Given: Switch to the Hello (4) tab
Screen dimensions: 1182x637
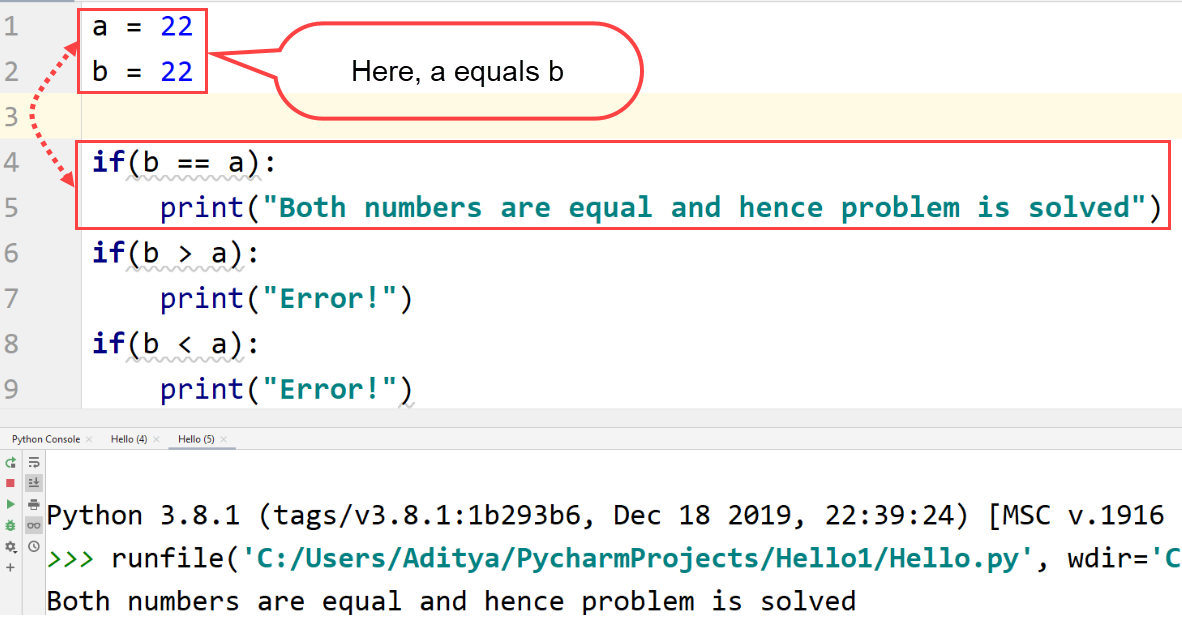Looking at the screenshot, I should pos(129,439).
